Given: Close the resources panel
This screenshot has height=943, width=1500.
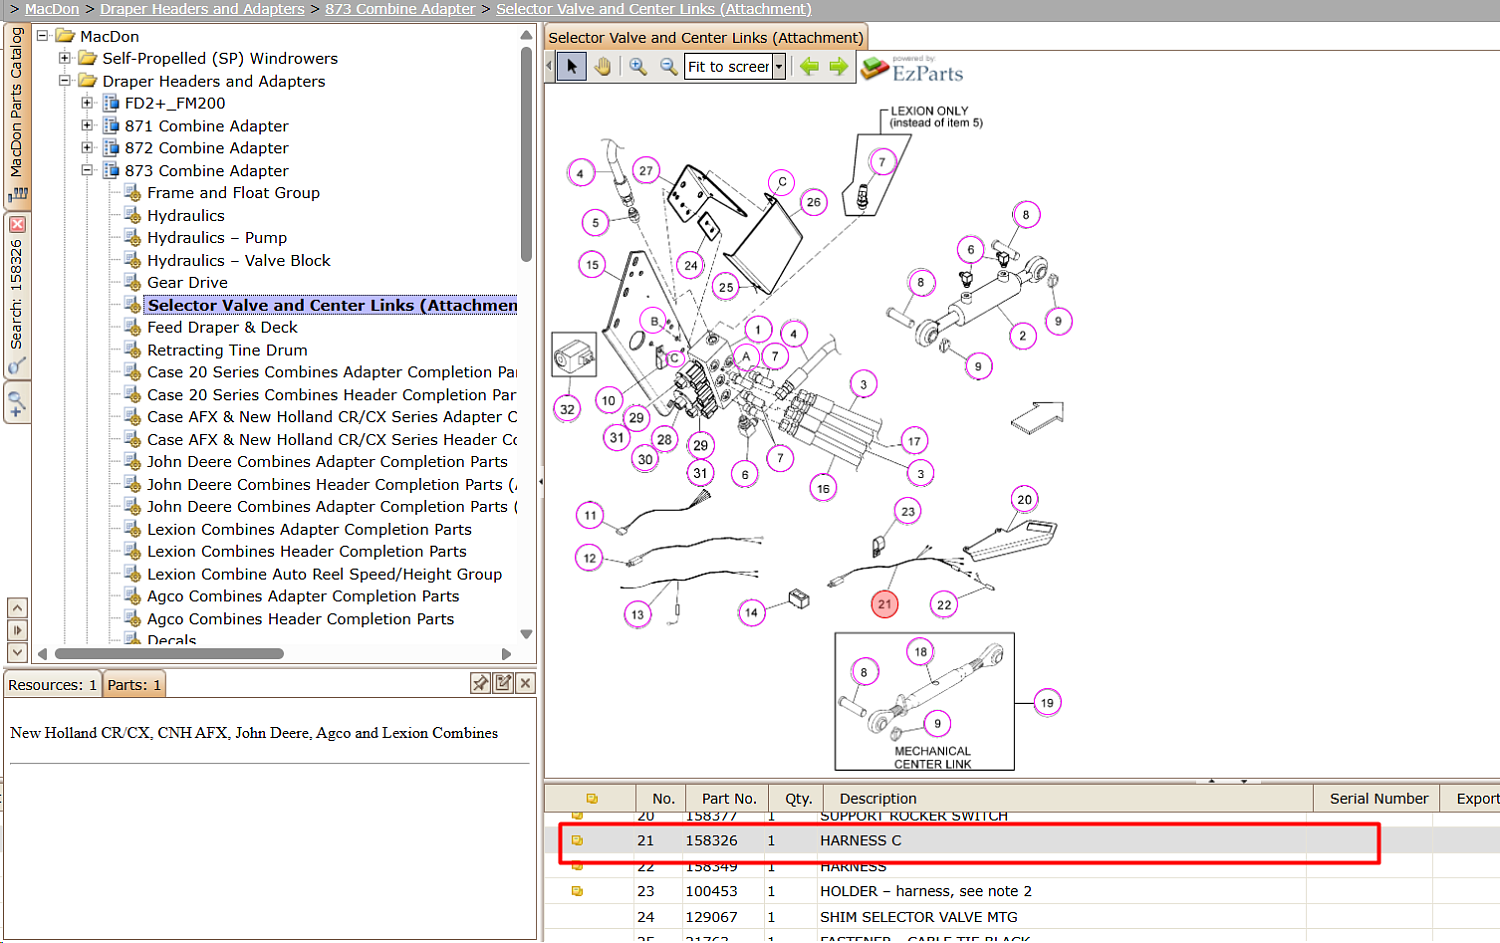Looking at the screenshot, I should click(526, 683).
